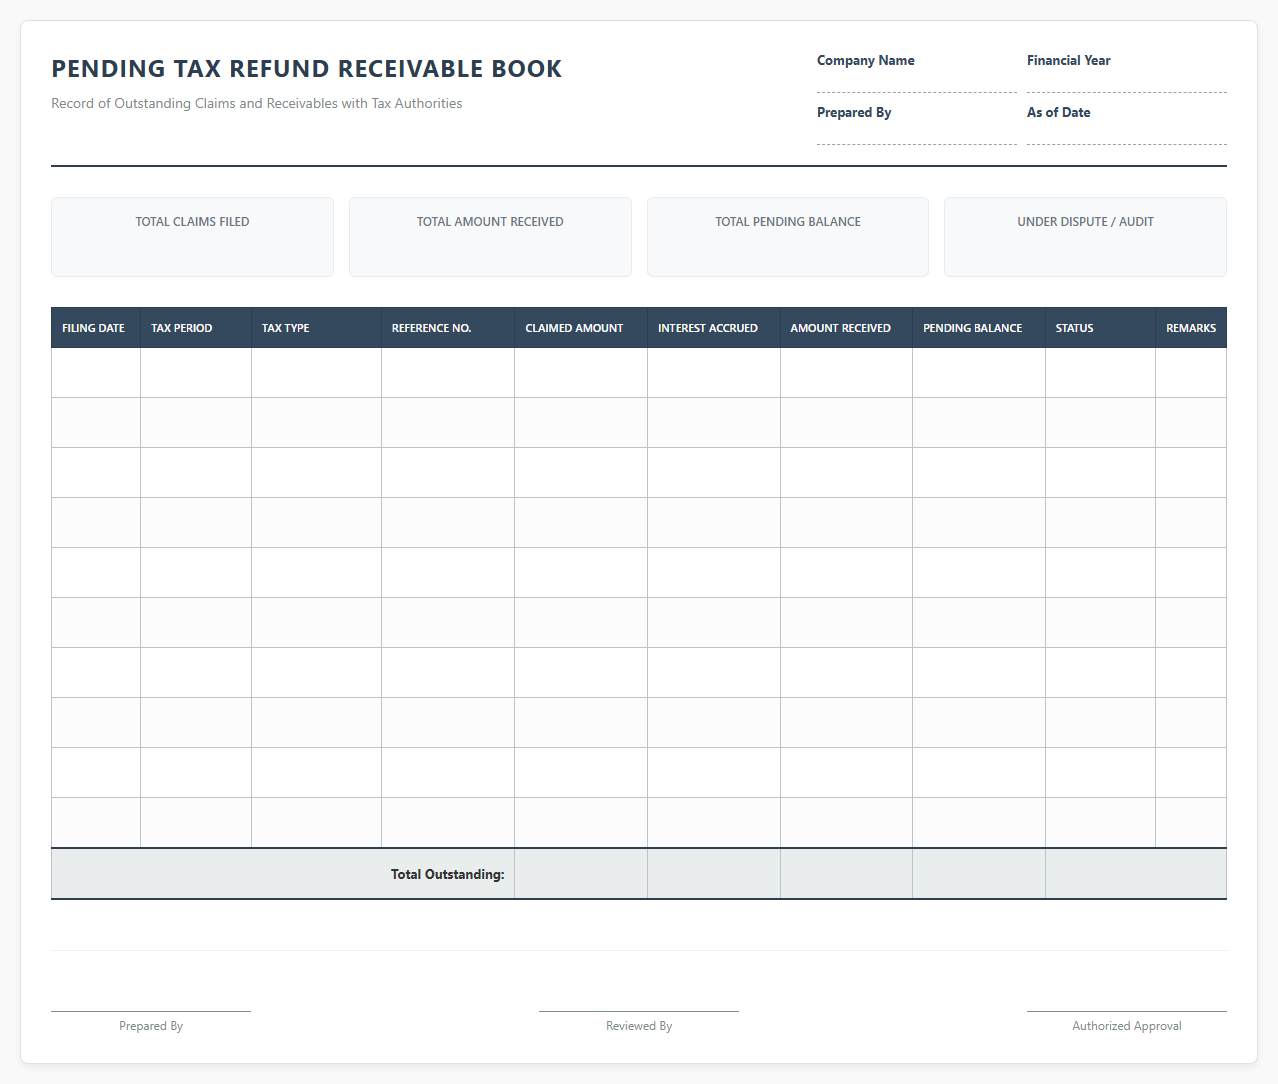Click the Company Name input line
The height and width of the screenshot is (1084, 1278).
coord(916,82)
